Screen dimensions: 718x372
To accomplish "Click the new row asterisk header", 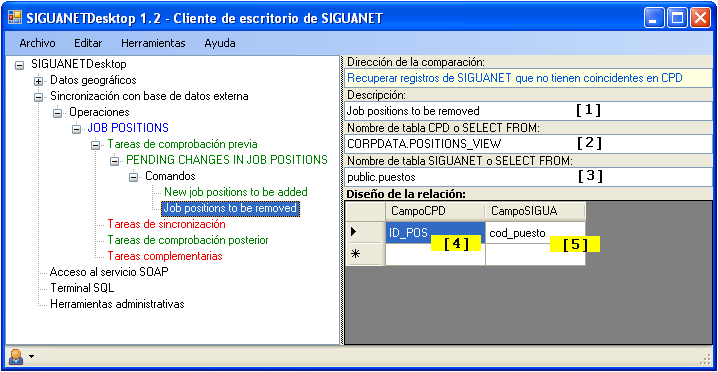I will (365, 254).
